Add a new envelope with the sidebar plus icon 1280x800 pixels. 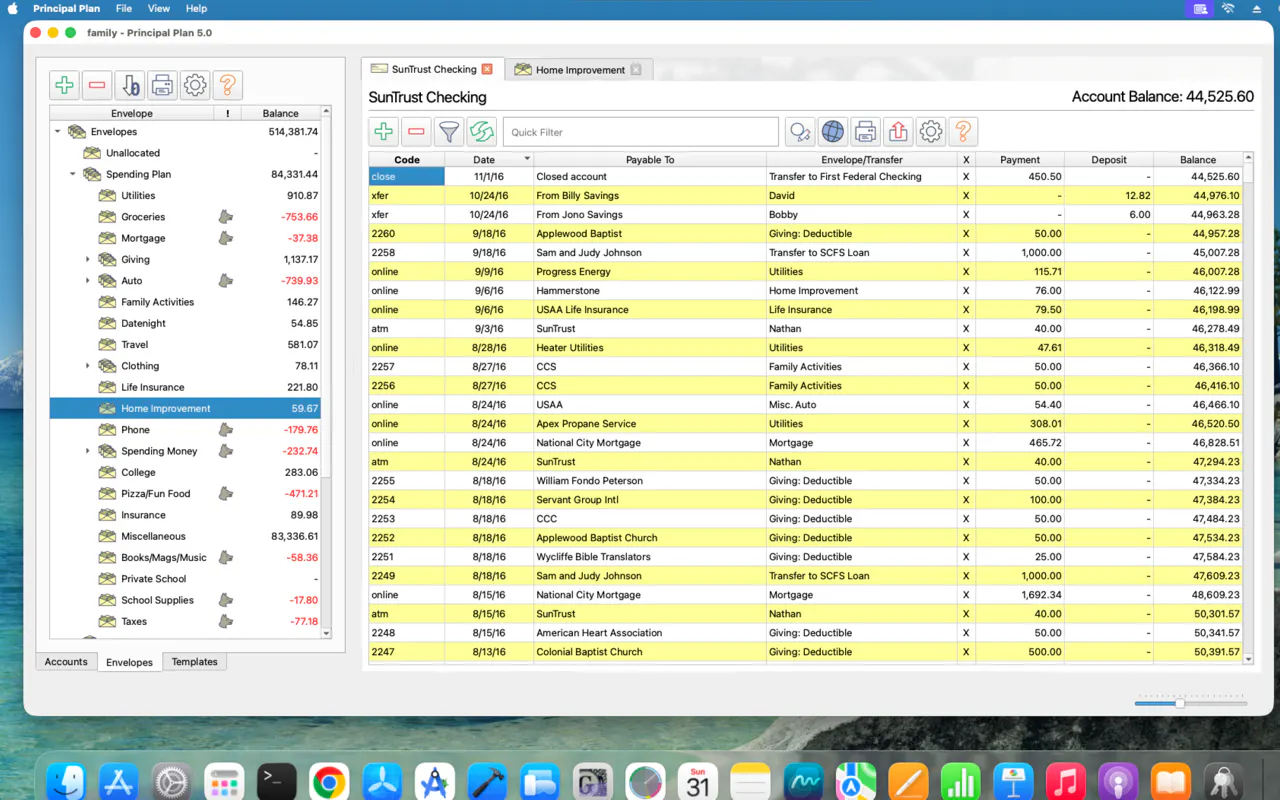65,85
